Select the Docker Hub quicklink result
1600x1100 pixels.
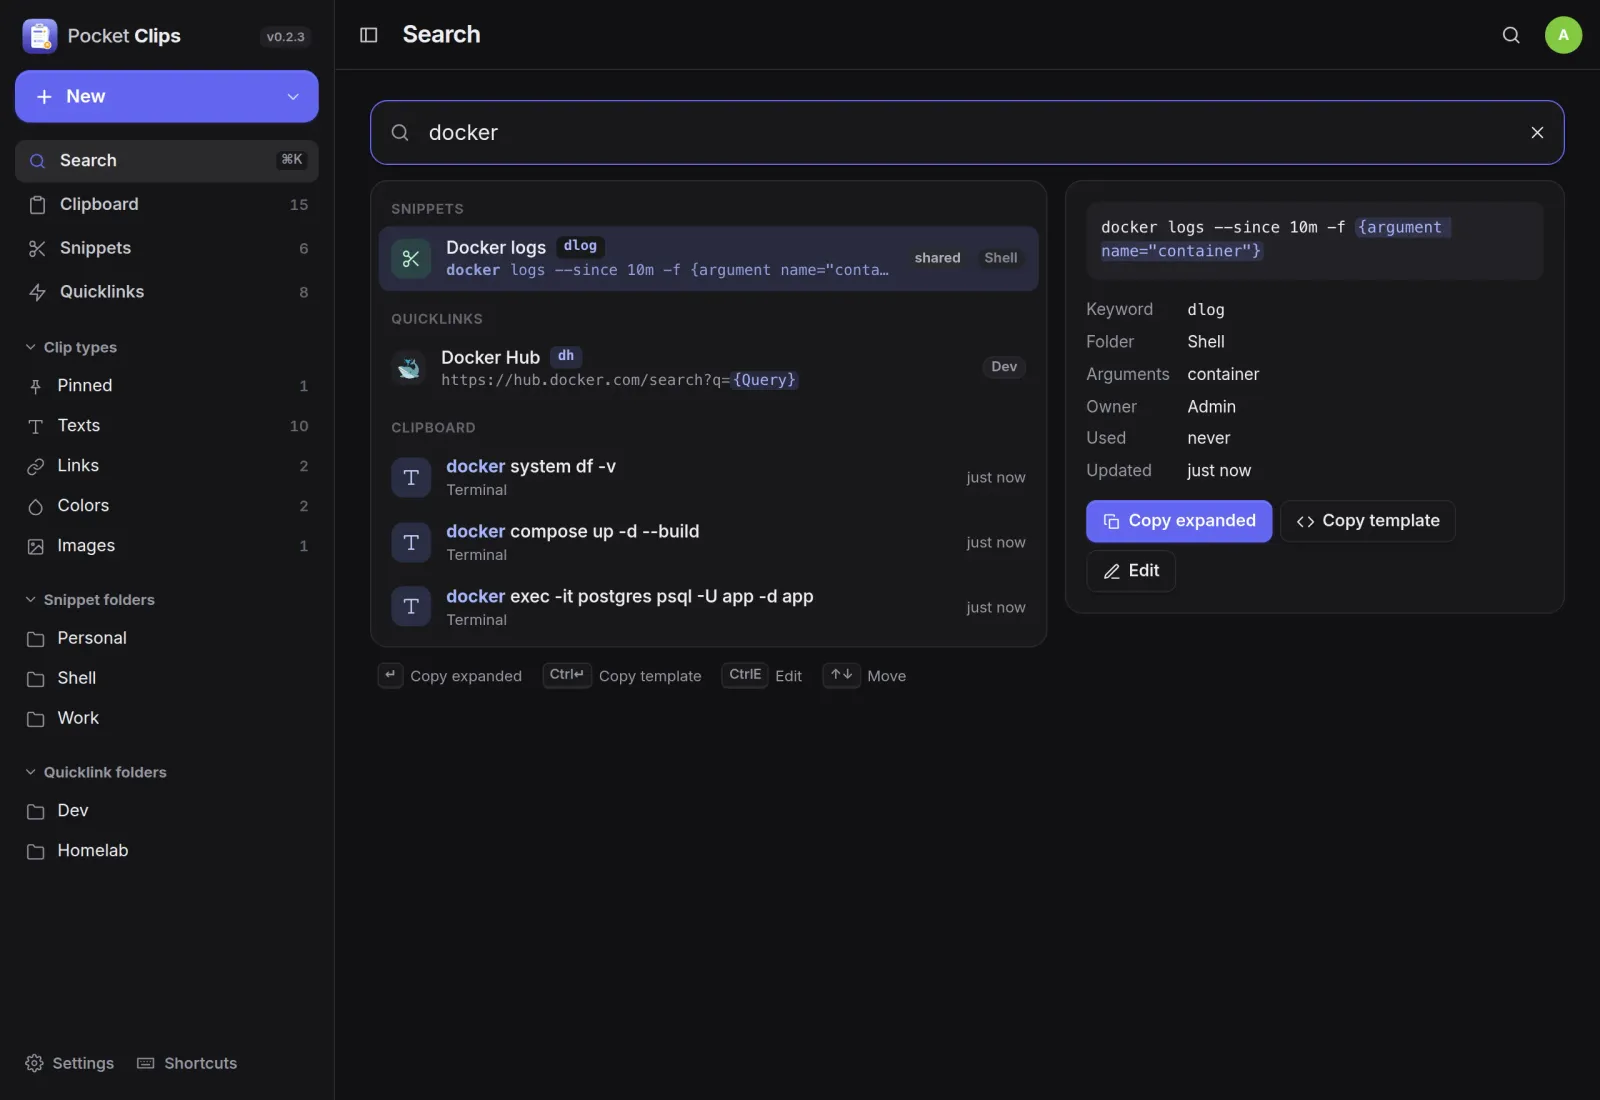point(708,368)
